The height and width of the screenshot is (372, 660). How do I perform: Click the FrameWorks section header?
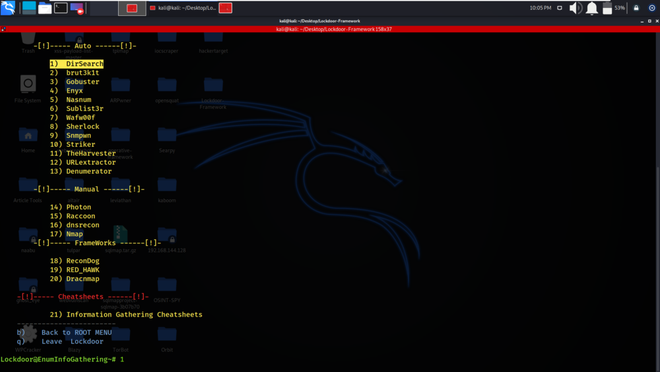[x=97, y=243]
